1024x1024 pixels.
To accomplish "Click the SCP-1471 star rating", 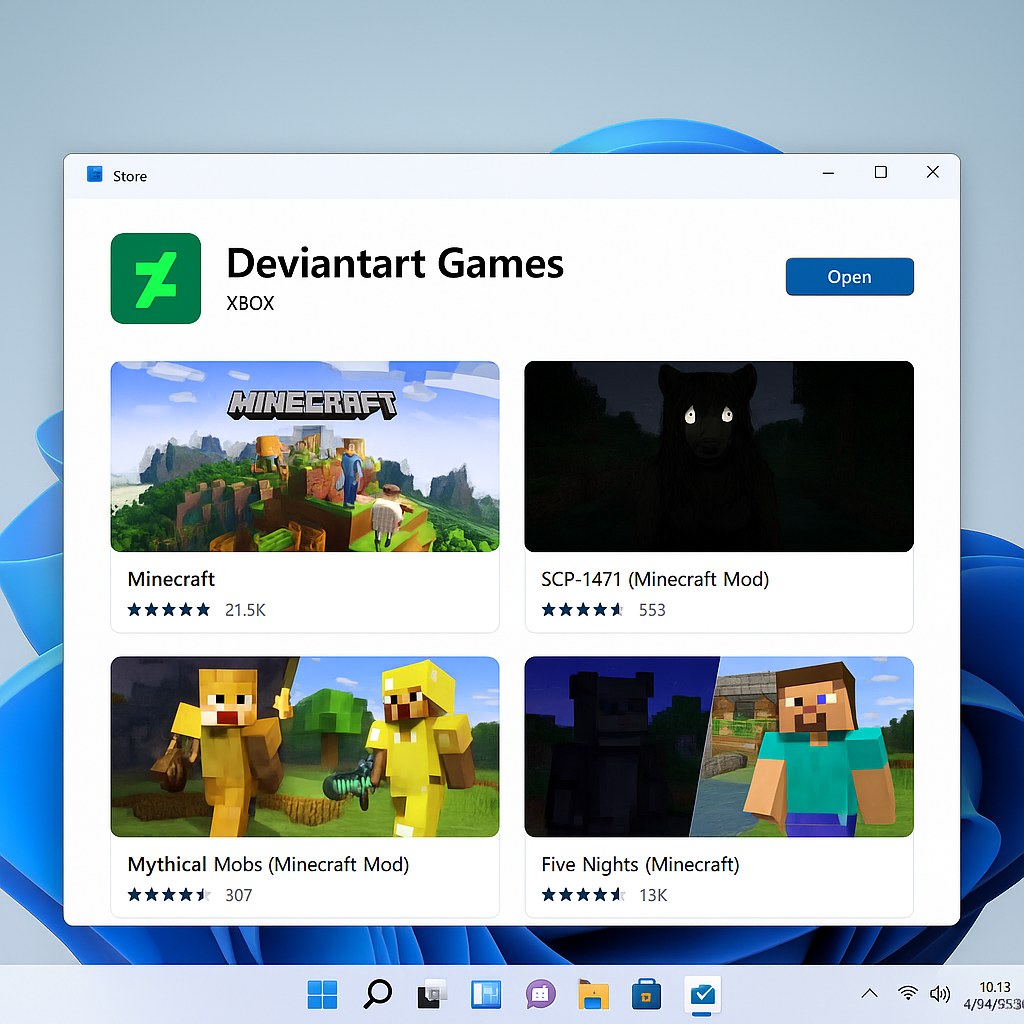I will click(583, 610).
